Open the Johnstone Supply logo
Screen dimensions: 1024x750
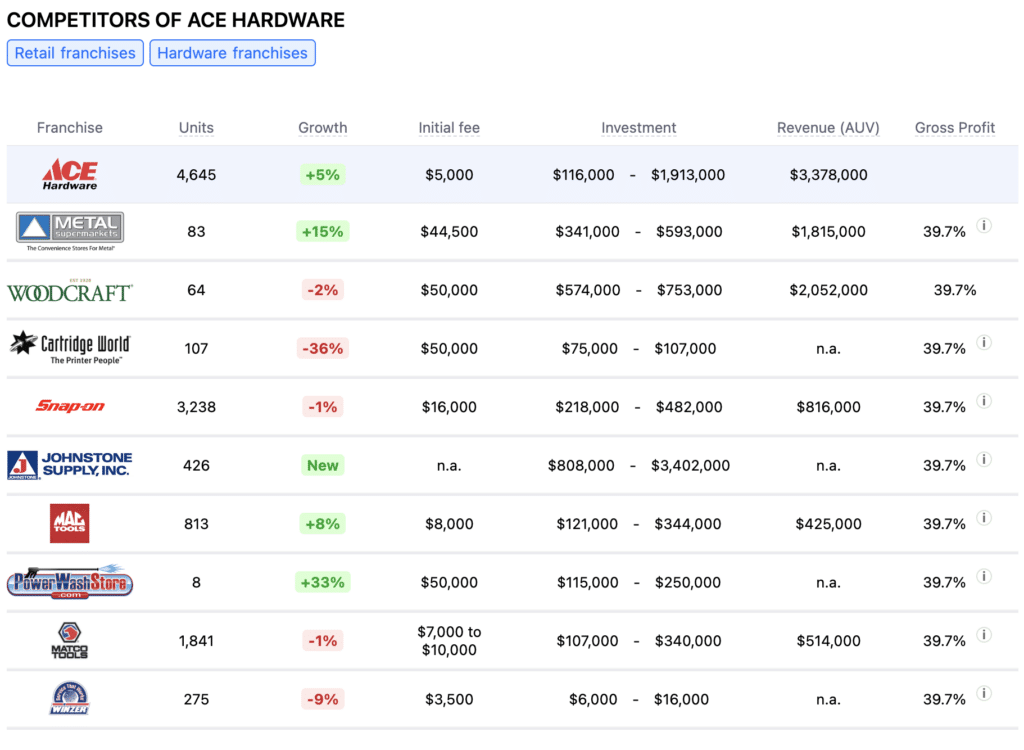click(70, 465)
